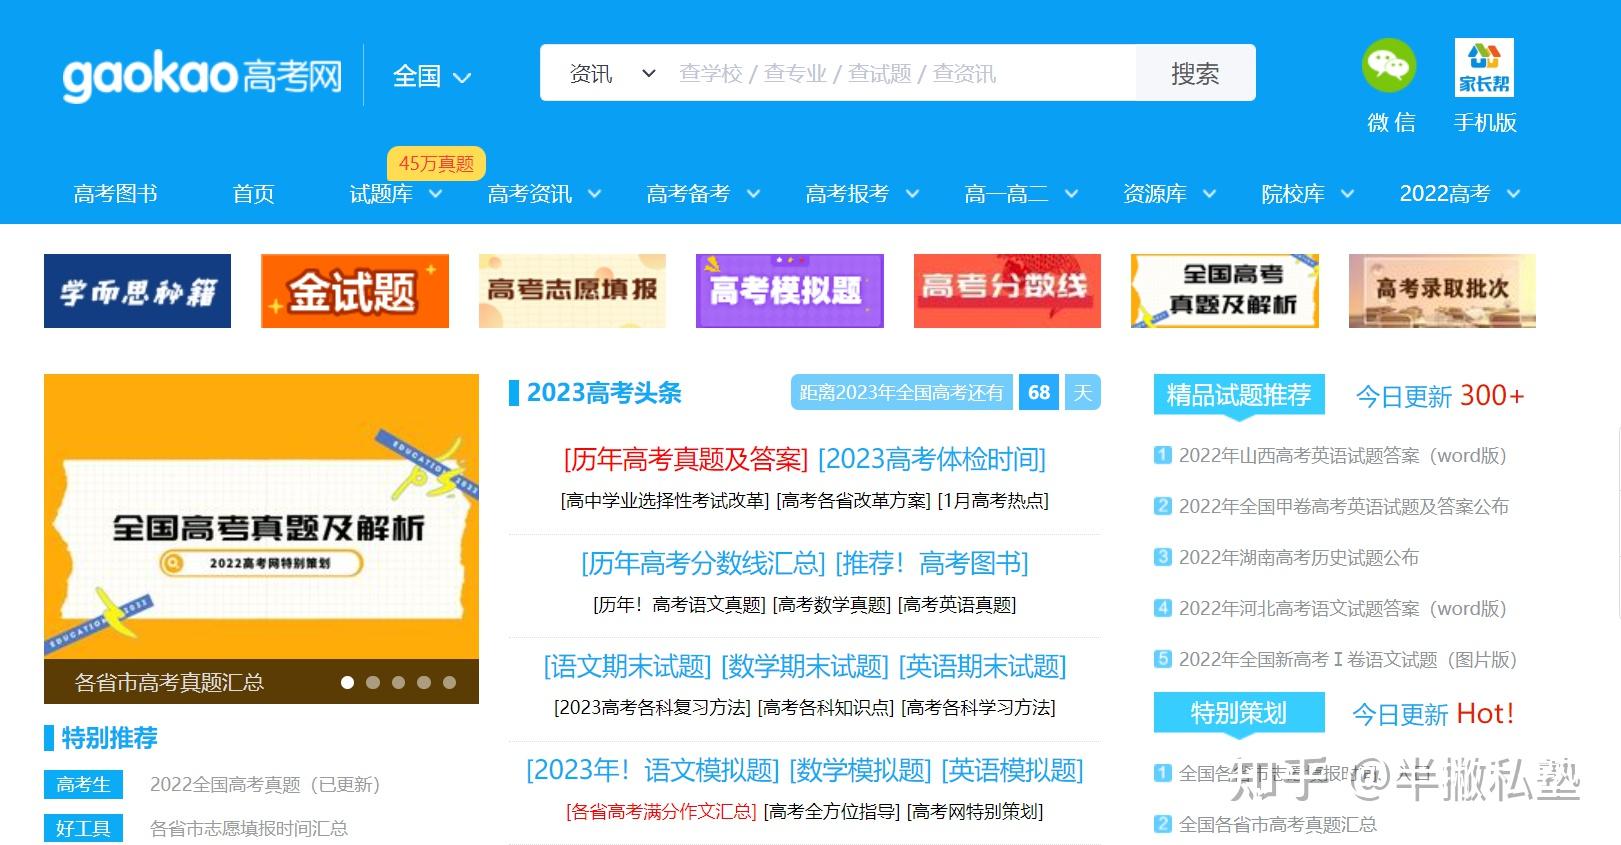Select the third carousel dot
Screen dimensions: 1621x845
pyautogui.click(x=398, y=682)
